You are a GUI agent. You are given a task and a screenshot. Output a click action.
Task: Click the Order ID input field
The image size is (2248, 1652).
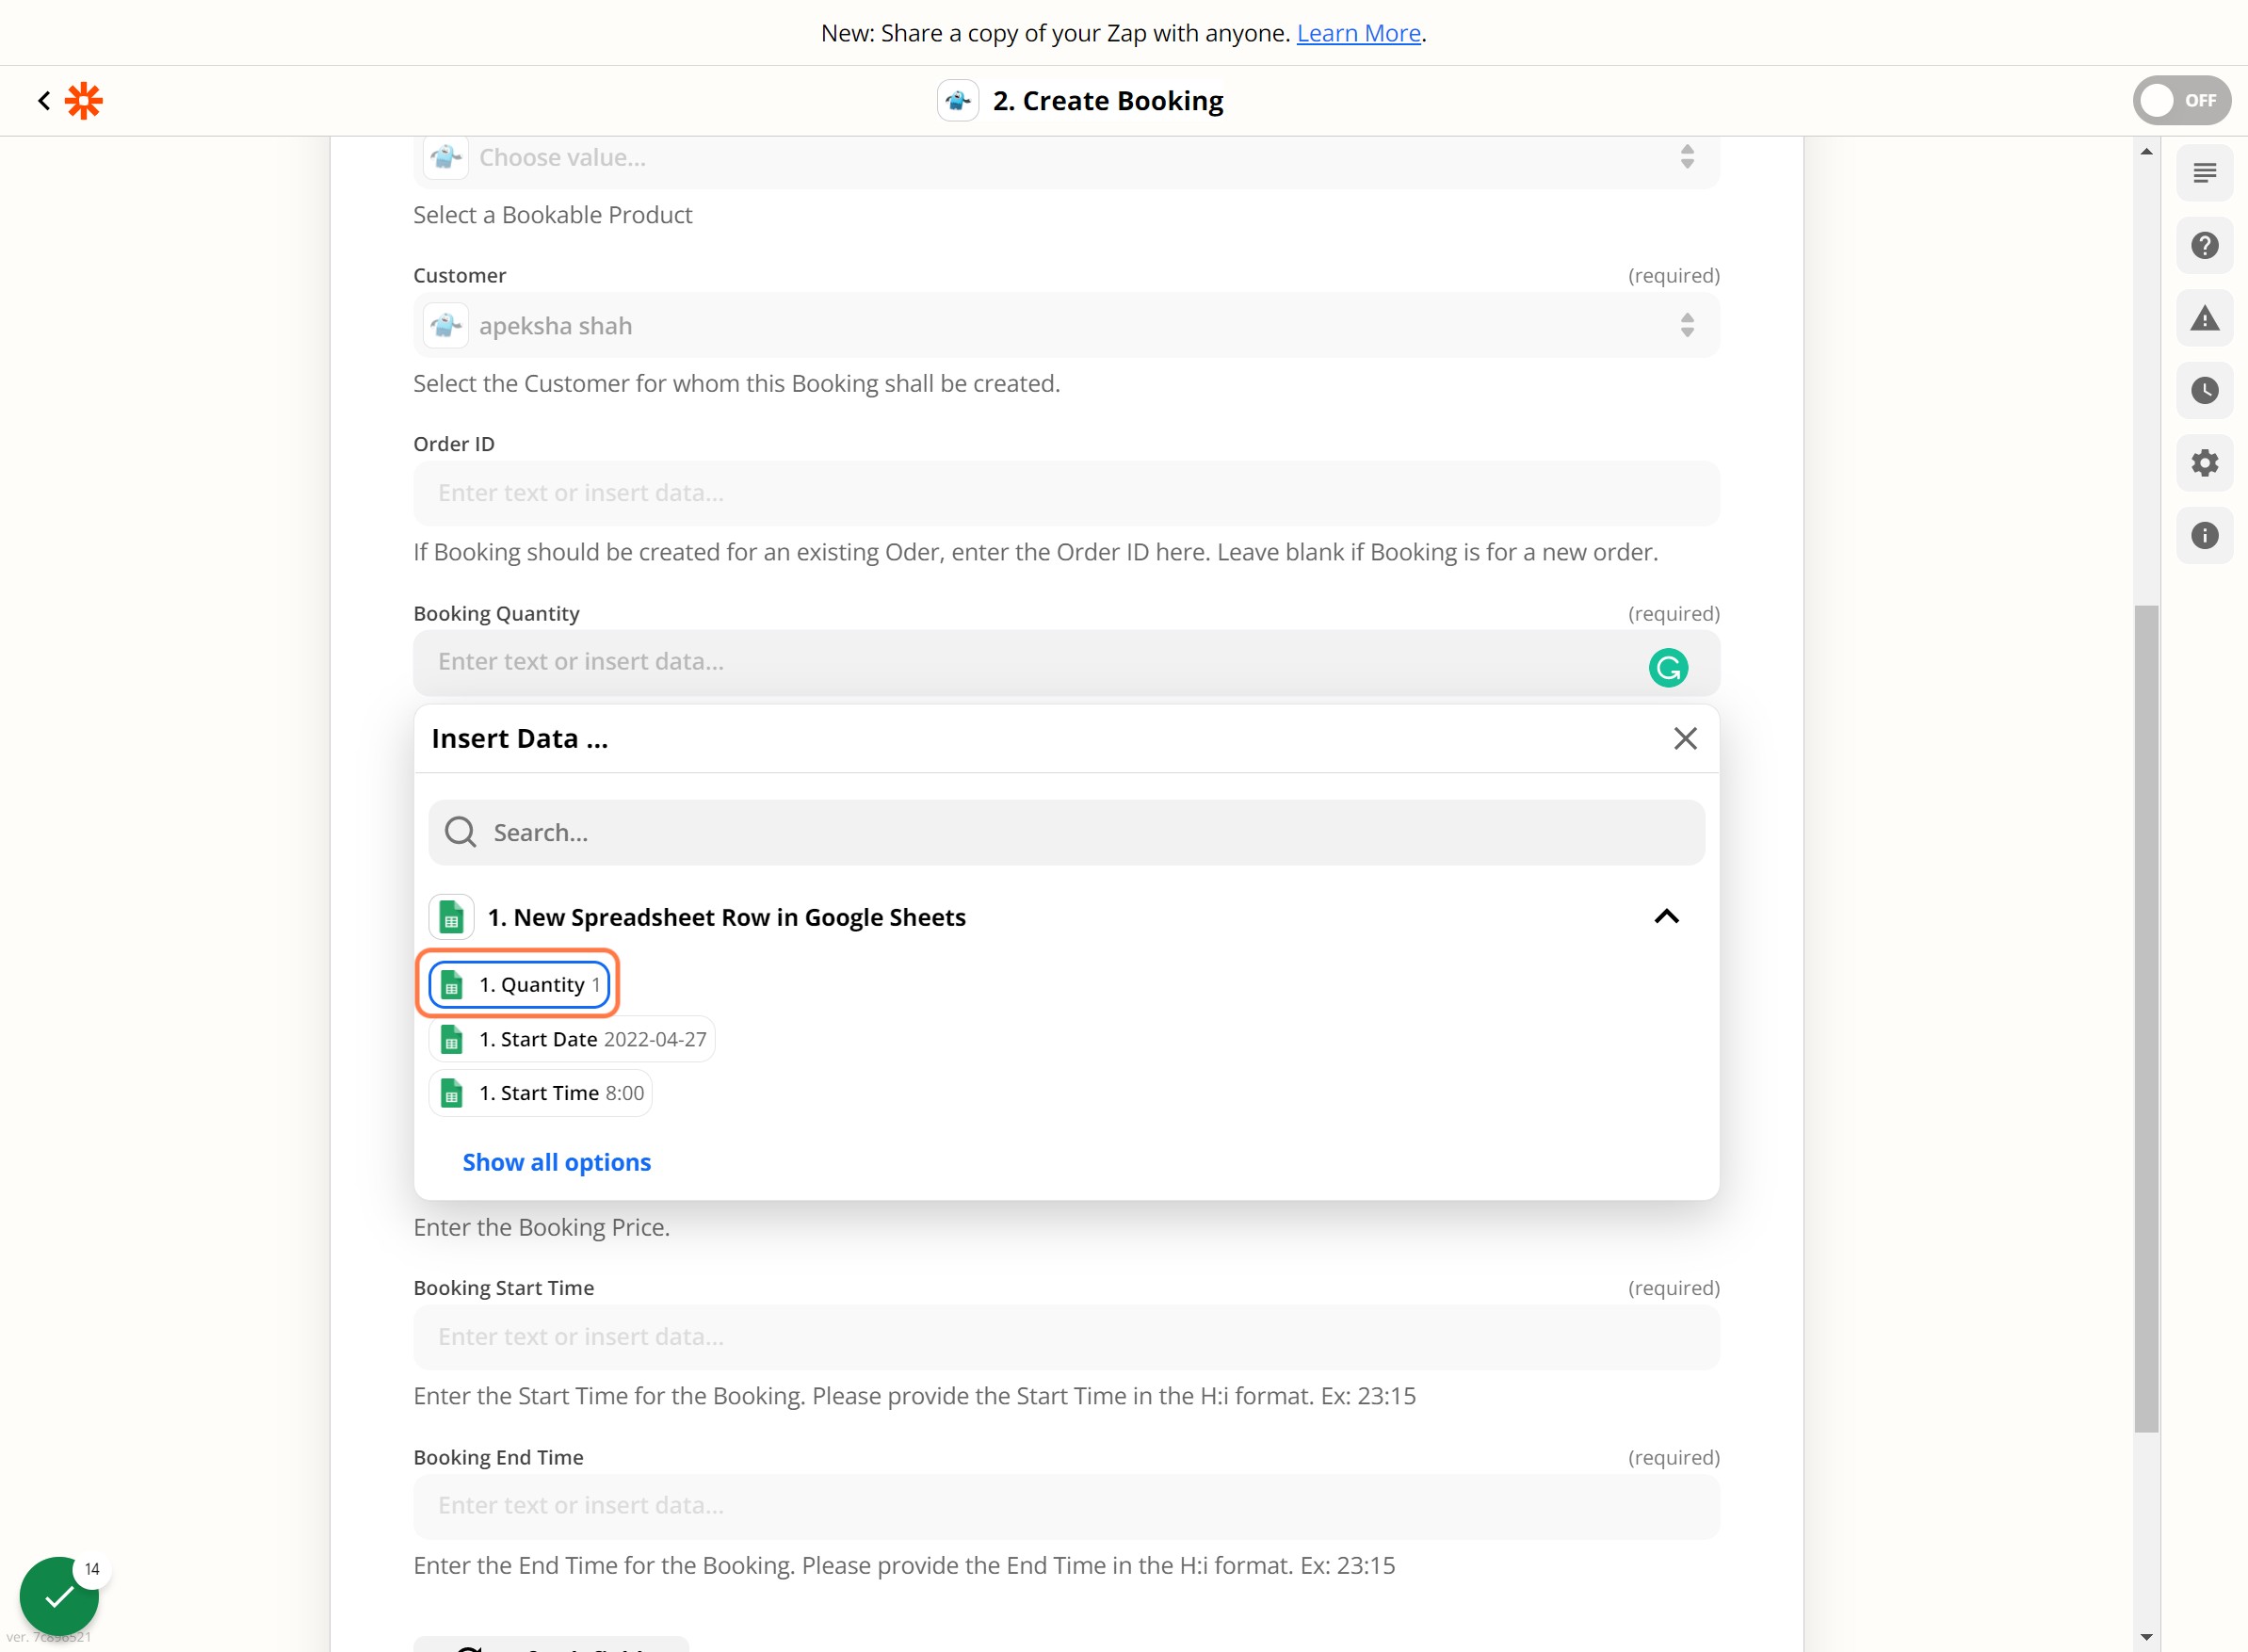tap(1066, 494)
